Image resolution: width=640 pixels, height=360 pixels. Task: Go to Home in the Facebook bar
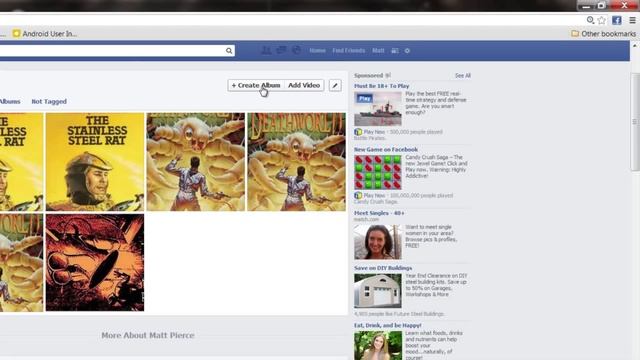pos(317,51)
